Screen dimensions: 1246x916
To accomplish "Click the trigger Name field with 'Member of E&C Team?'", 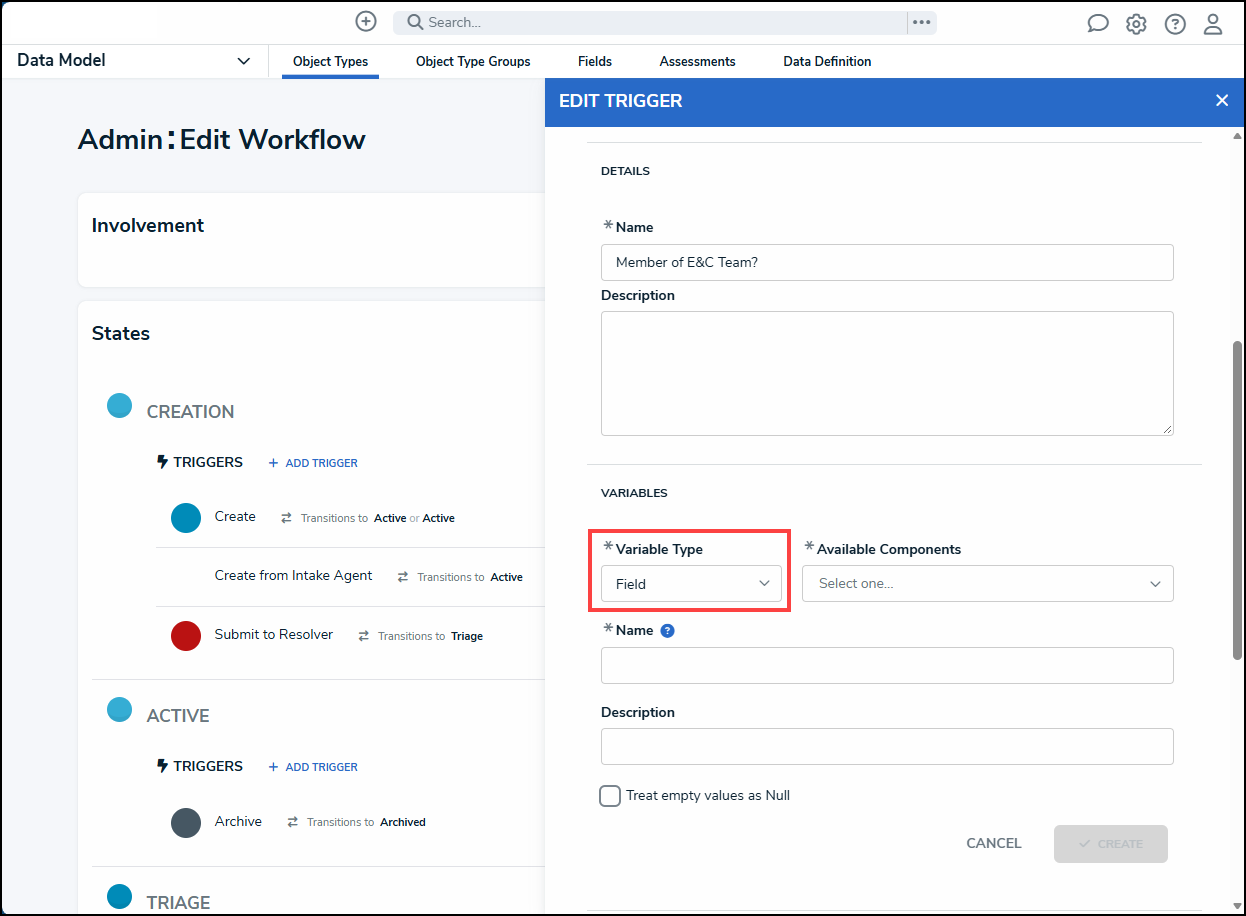I will click(887, 263).
